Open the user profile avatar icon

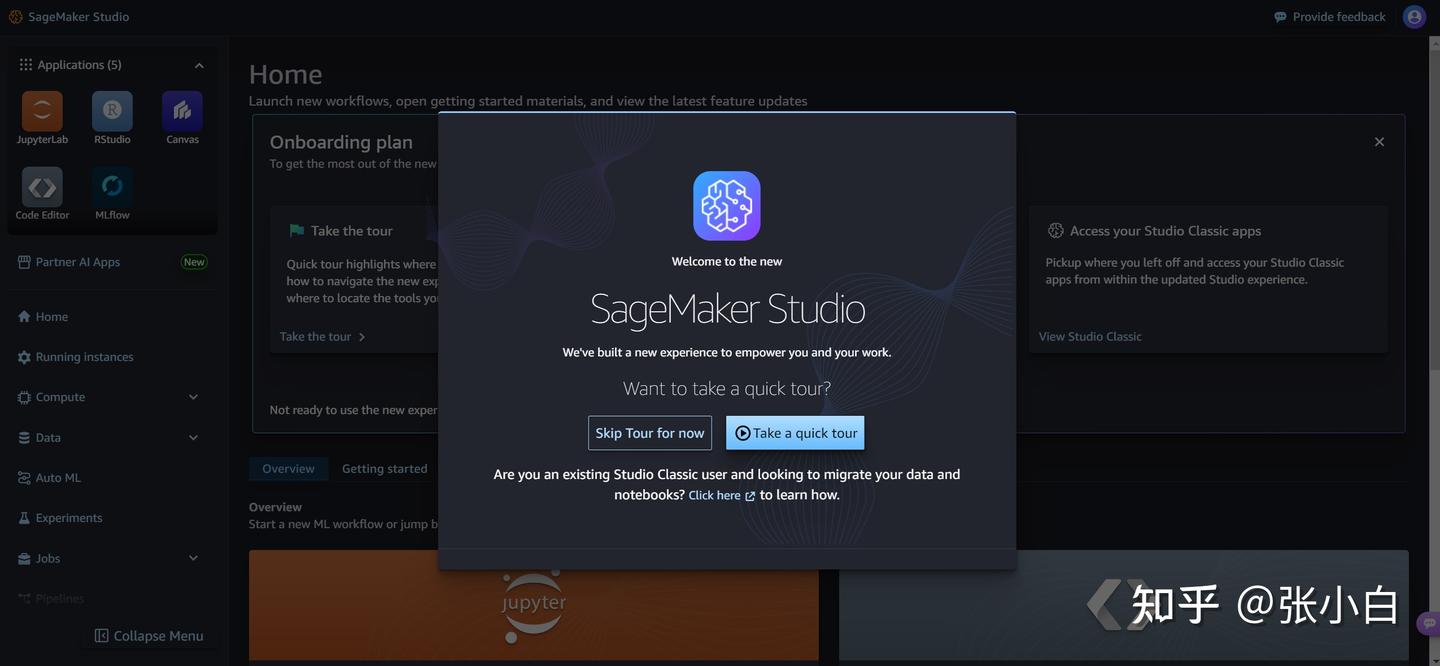[1414, 16]
